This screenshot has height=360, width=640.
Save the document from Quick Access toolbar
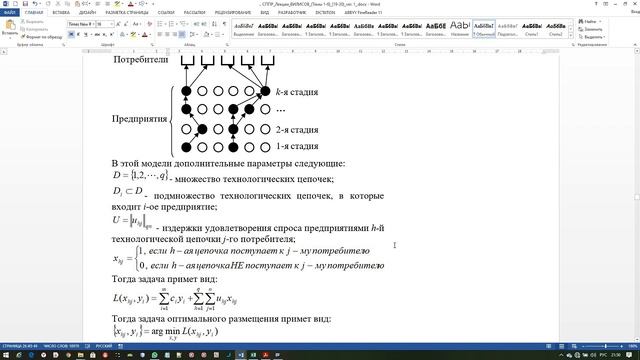tap(25, 4)
